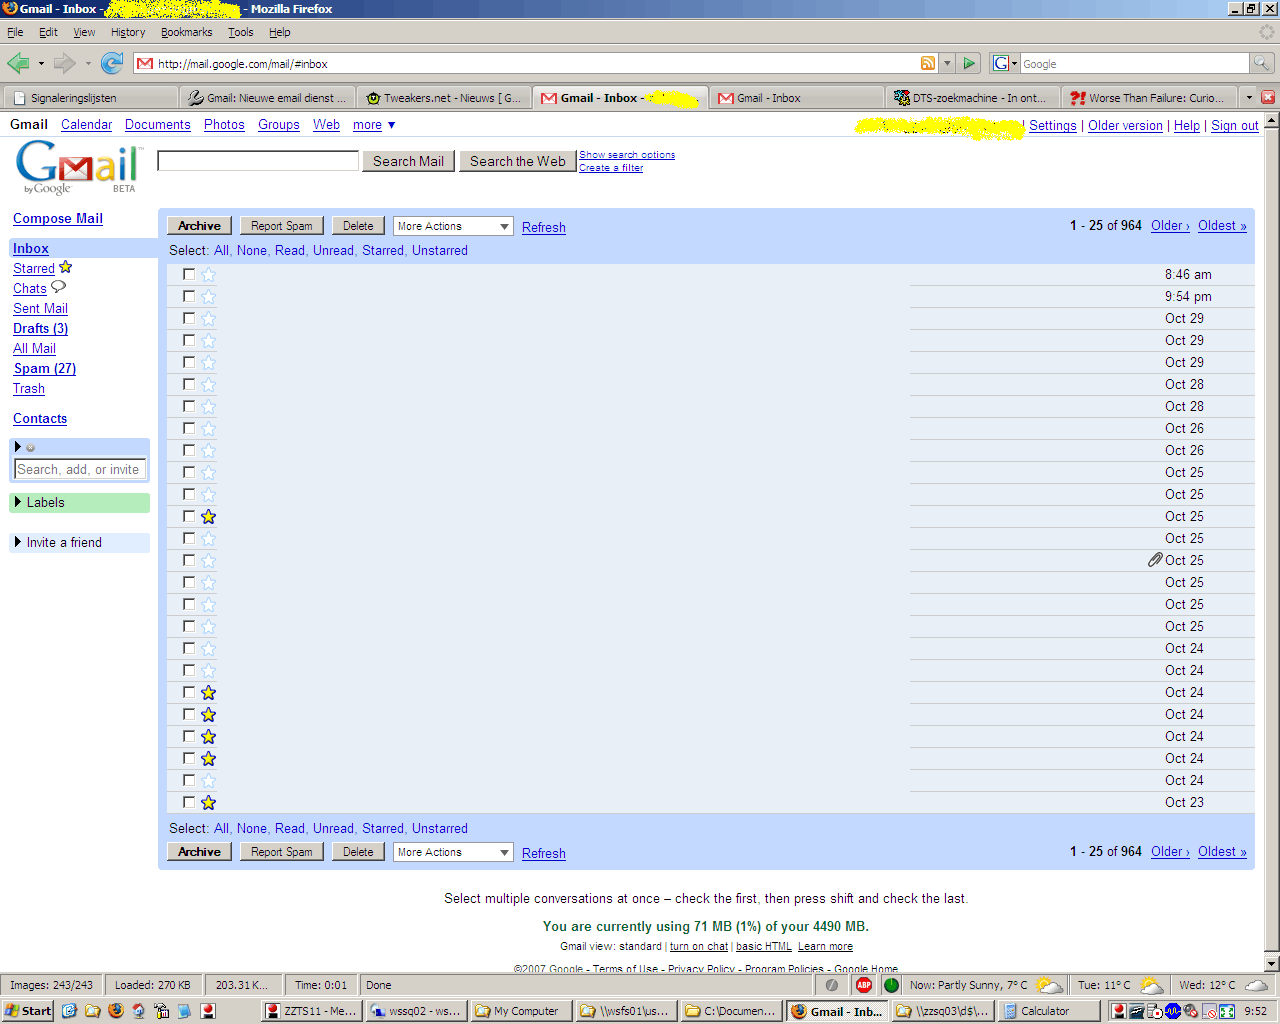Check the box for the 8:46 am conversation
The width and height of the screenshot is (1280, 1024).
pyautogui.click(x=189, y=274)
